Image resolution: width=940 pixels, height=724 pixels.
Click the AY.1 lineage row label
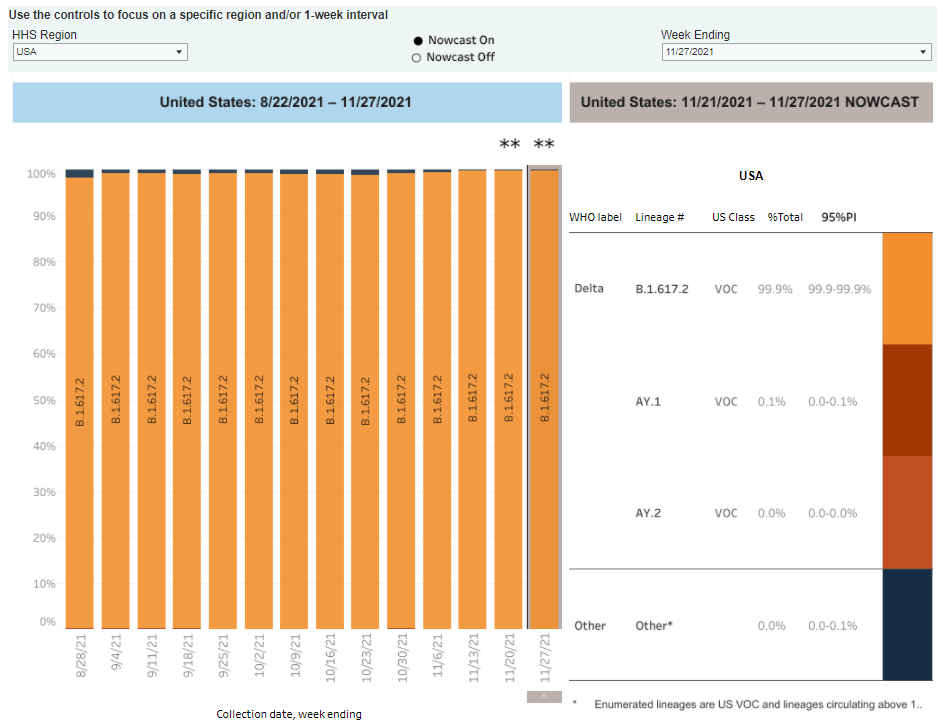pyautogui.click(x=648, y=401)
